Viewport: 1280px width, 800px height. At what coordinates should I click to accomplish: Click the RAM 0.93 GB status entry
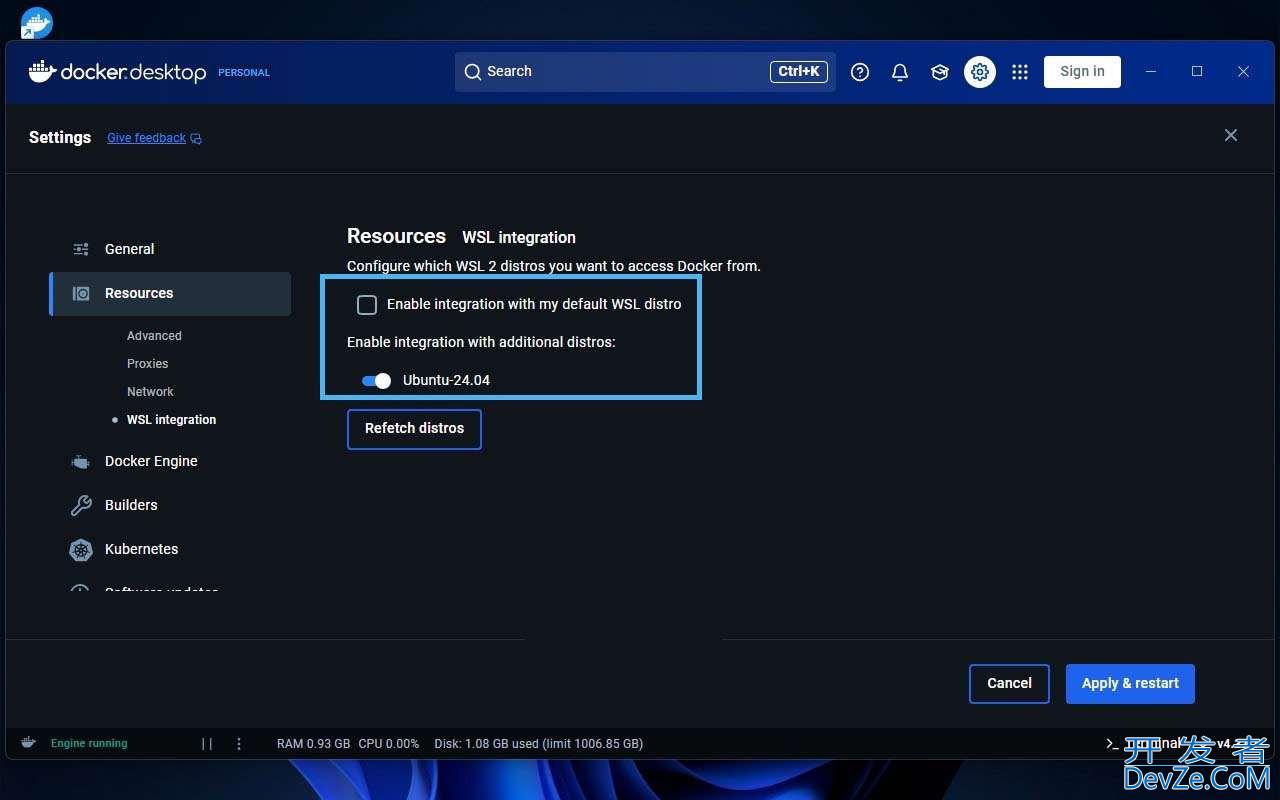[x=313, y=743]
